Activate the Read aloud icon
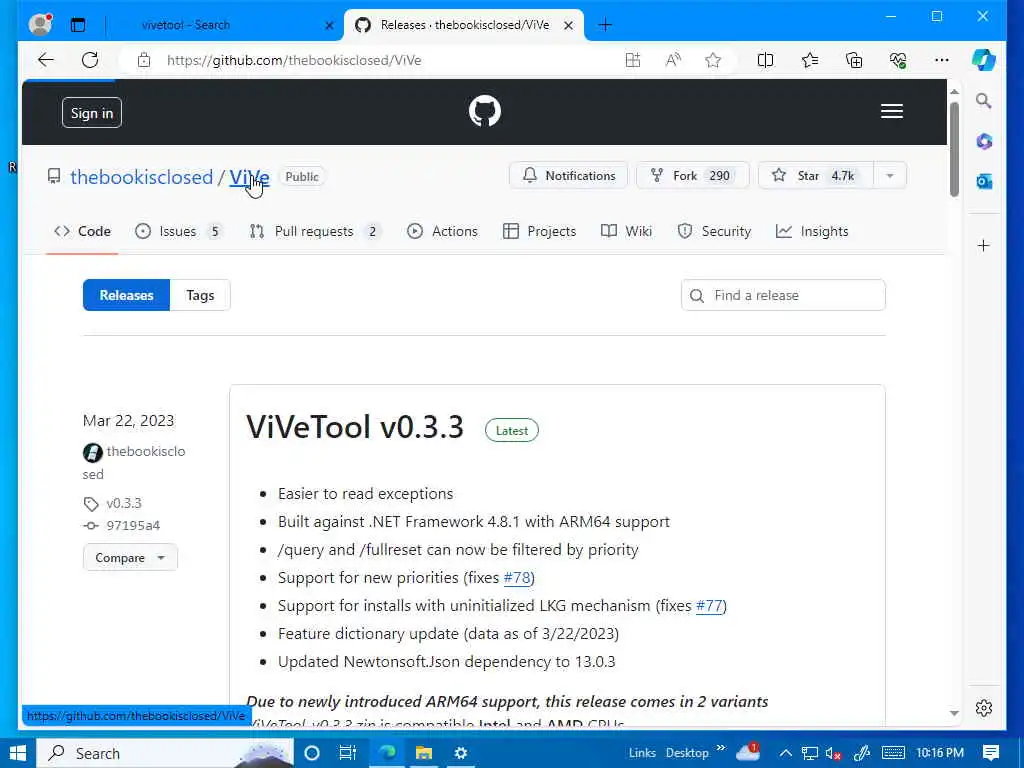 [x=673, y=60]
